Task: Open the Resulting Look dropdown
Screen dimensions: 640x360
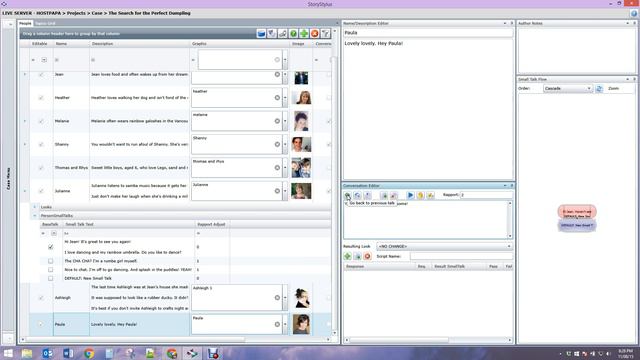Action: (x=444, y=247)
